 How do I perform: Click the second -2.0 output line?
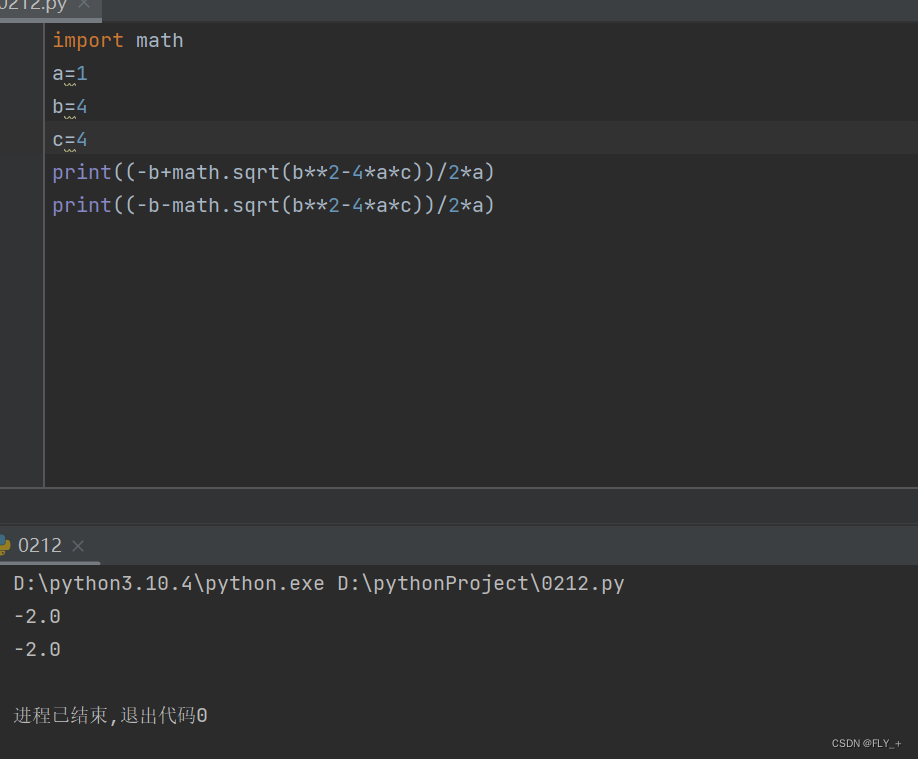click(36, 649)
